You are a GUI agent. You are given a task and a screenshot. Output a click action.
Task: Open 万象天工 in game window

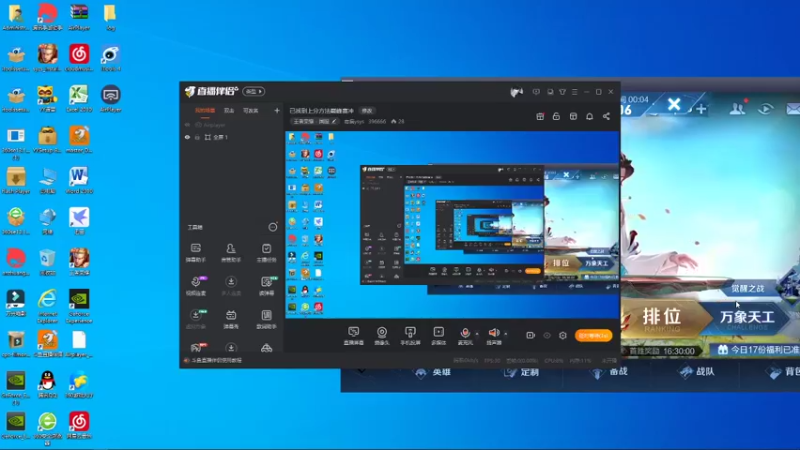[x=747, y=318]
